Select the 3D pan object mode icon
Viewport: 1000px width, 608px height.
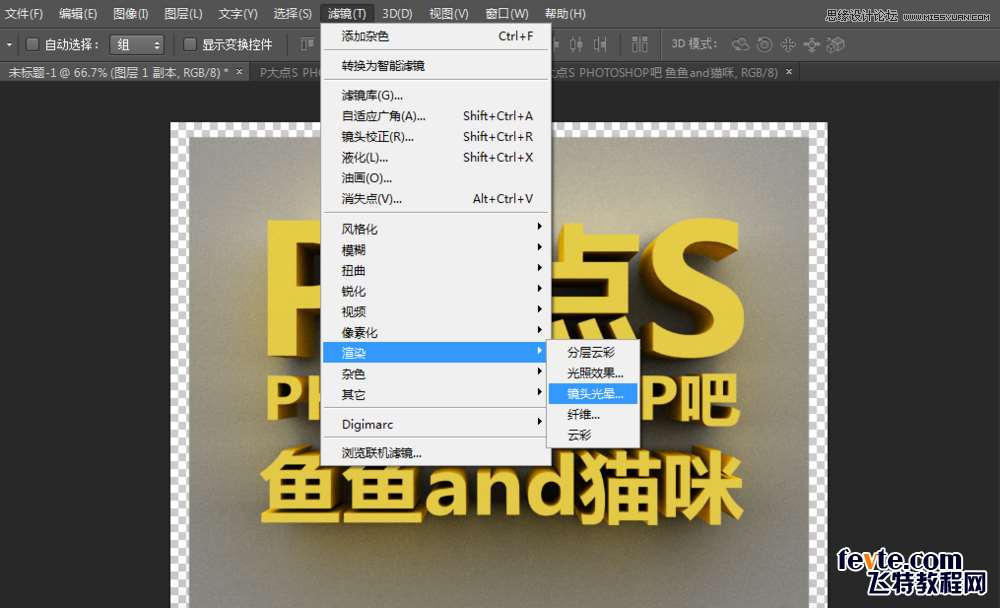pos(788,45)
